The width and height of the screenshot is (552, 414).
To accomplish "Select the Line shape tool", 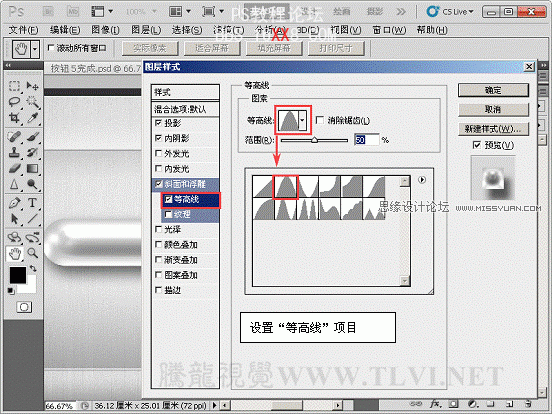I will pos(32,219).
